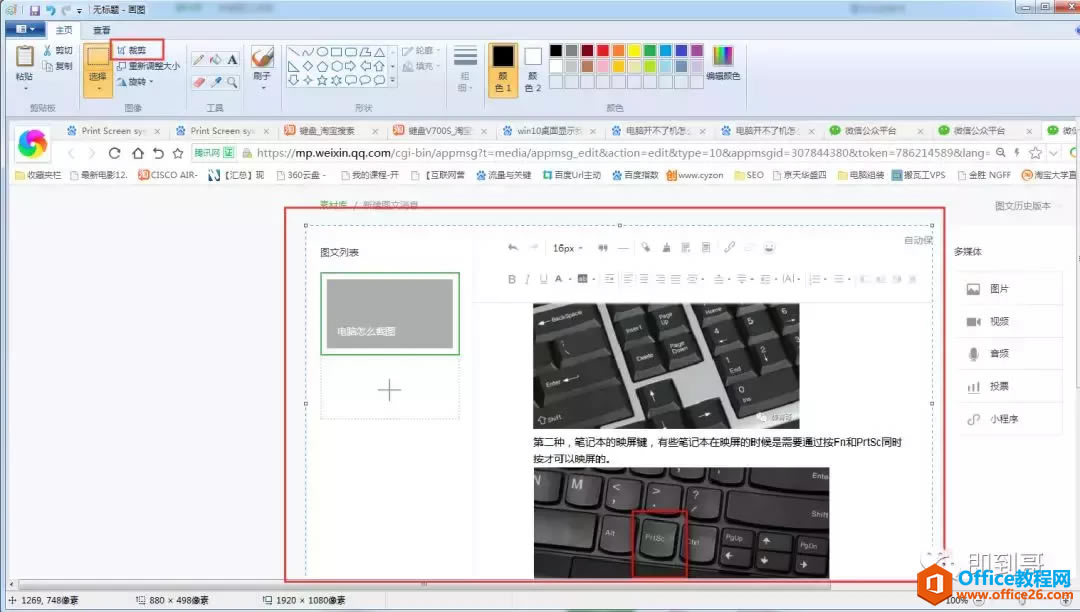Expand the arrow under 粘贴
The width and height of the screenshot is (1080, 612).
pos(25,87)
